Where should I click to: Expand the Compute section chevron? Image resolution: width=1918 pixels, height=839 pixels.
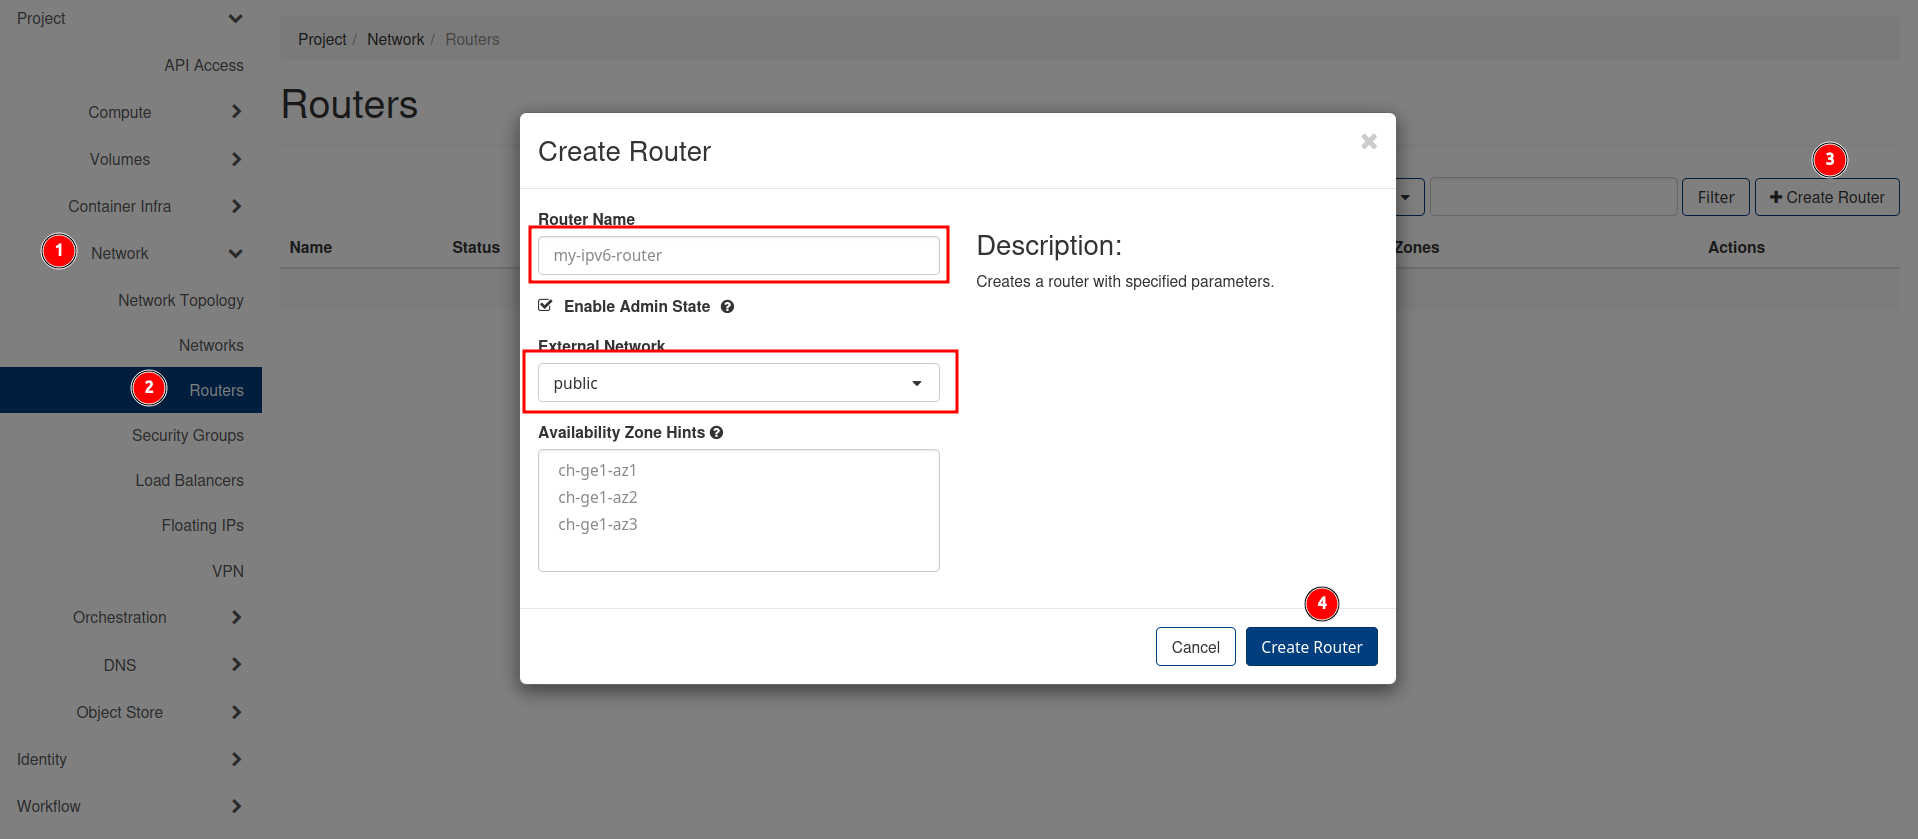click(236, 112)
